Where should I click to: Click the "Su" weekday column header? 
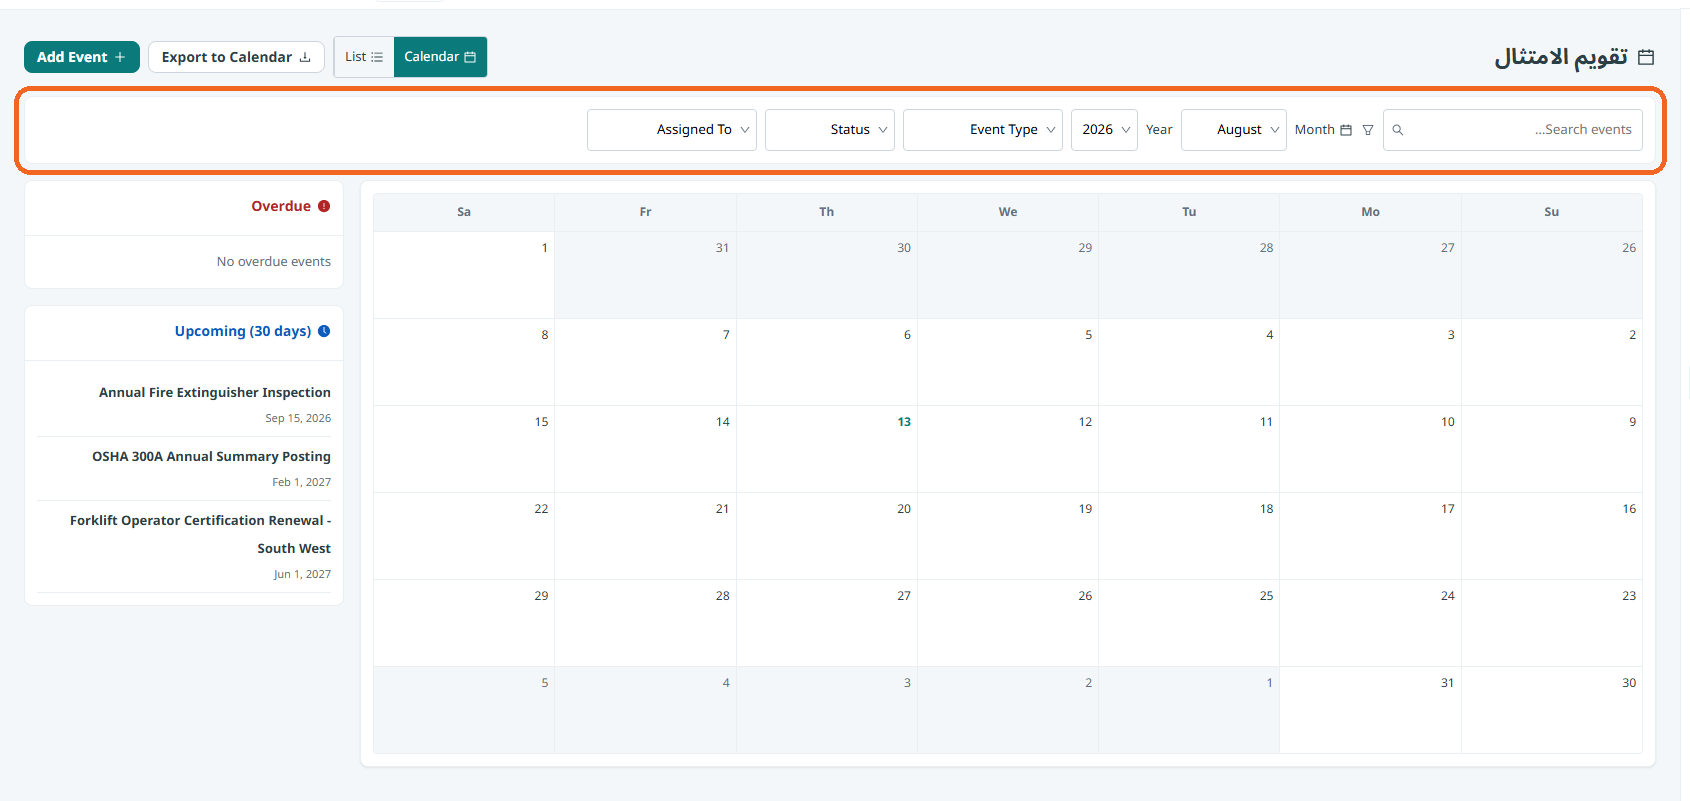pos(1552,212)
